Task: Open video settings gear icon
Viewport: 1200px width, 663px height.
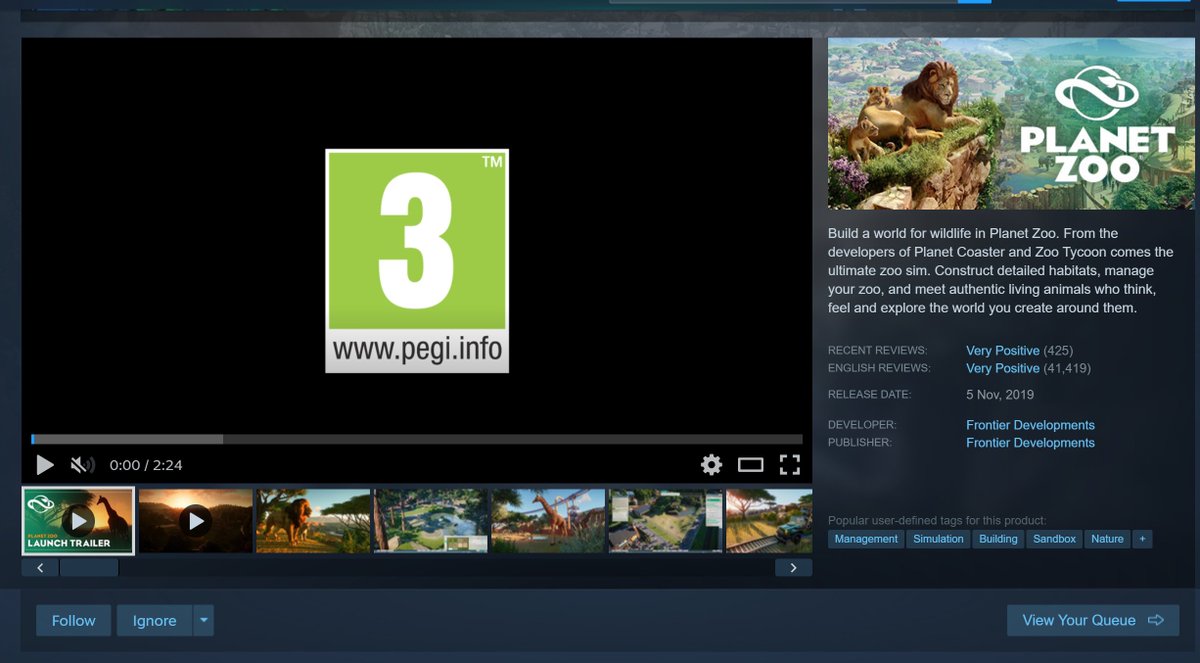Action: pyautogui.click(x=711, y=464)
